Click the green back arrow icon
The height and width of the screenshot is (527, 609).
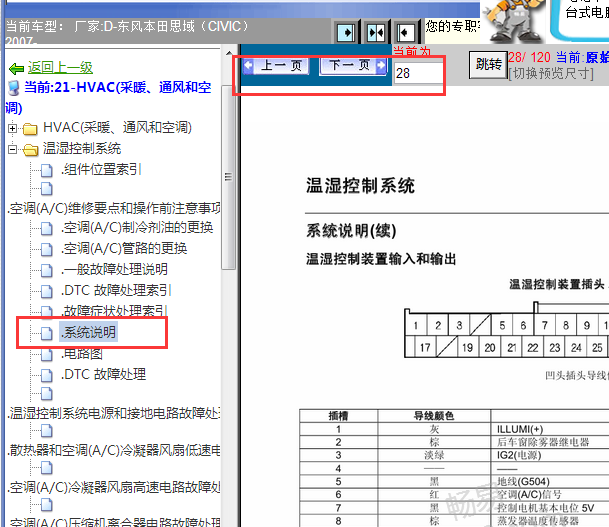[16, 69]
